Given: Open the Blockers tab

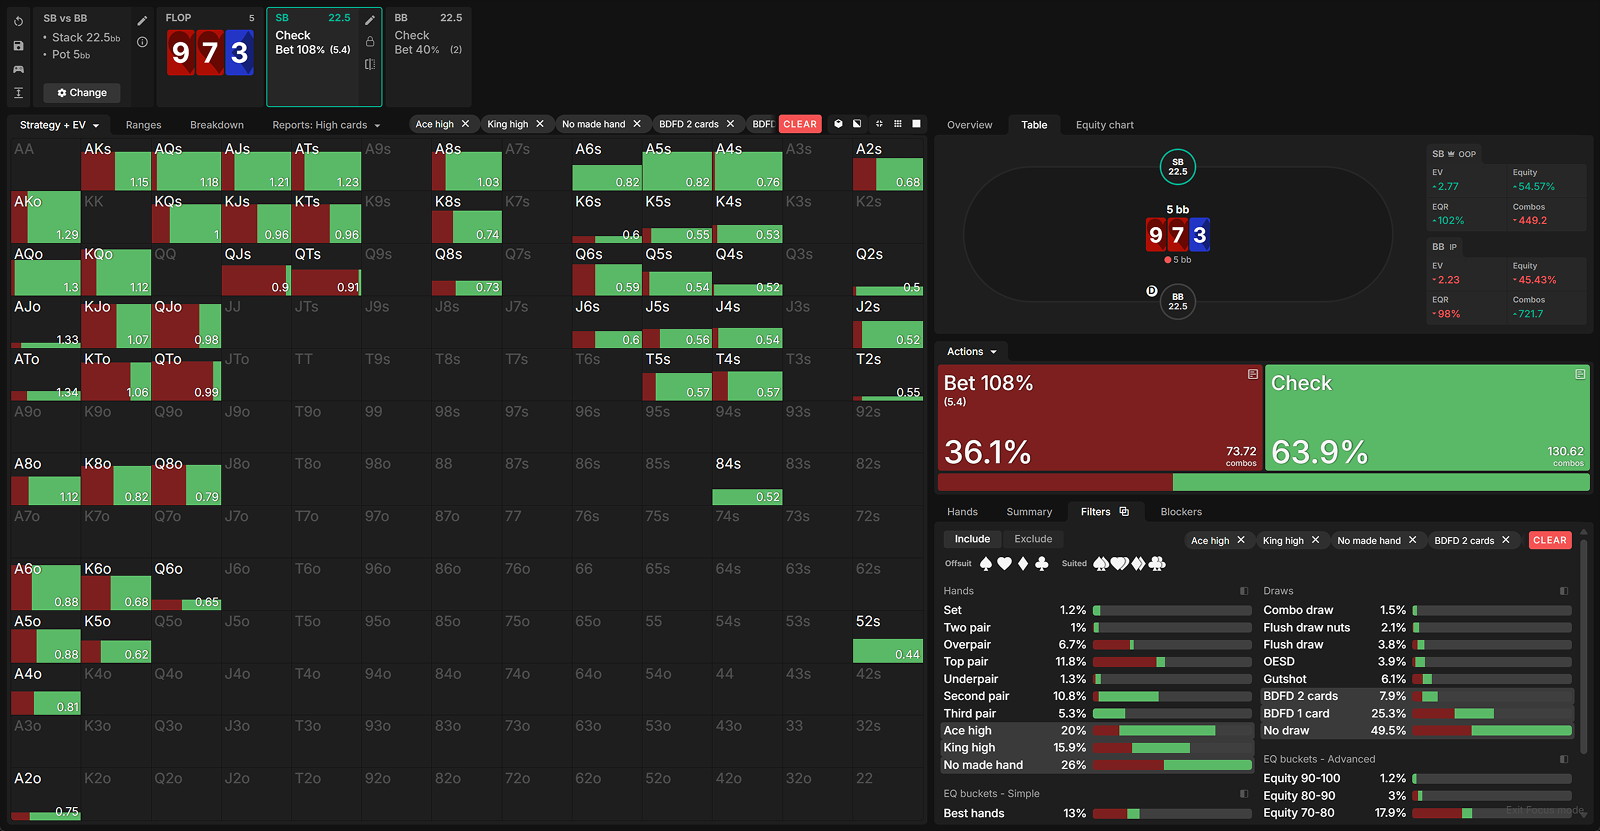Looking at the screenshot, I should (x=1181, y=512).
